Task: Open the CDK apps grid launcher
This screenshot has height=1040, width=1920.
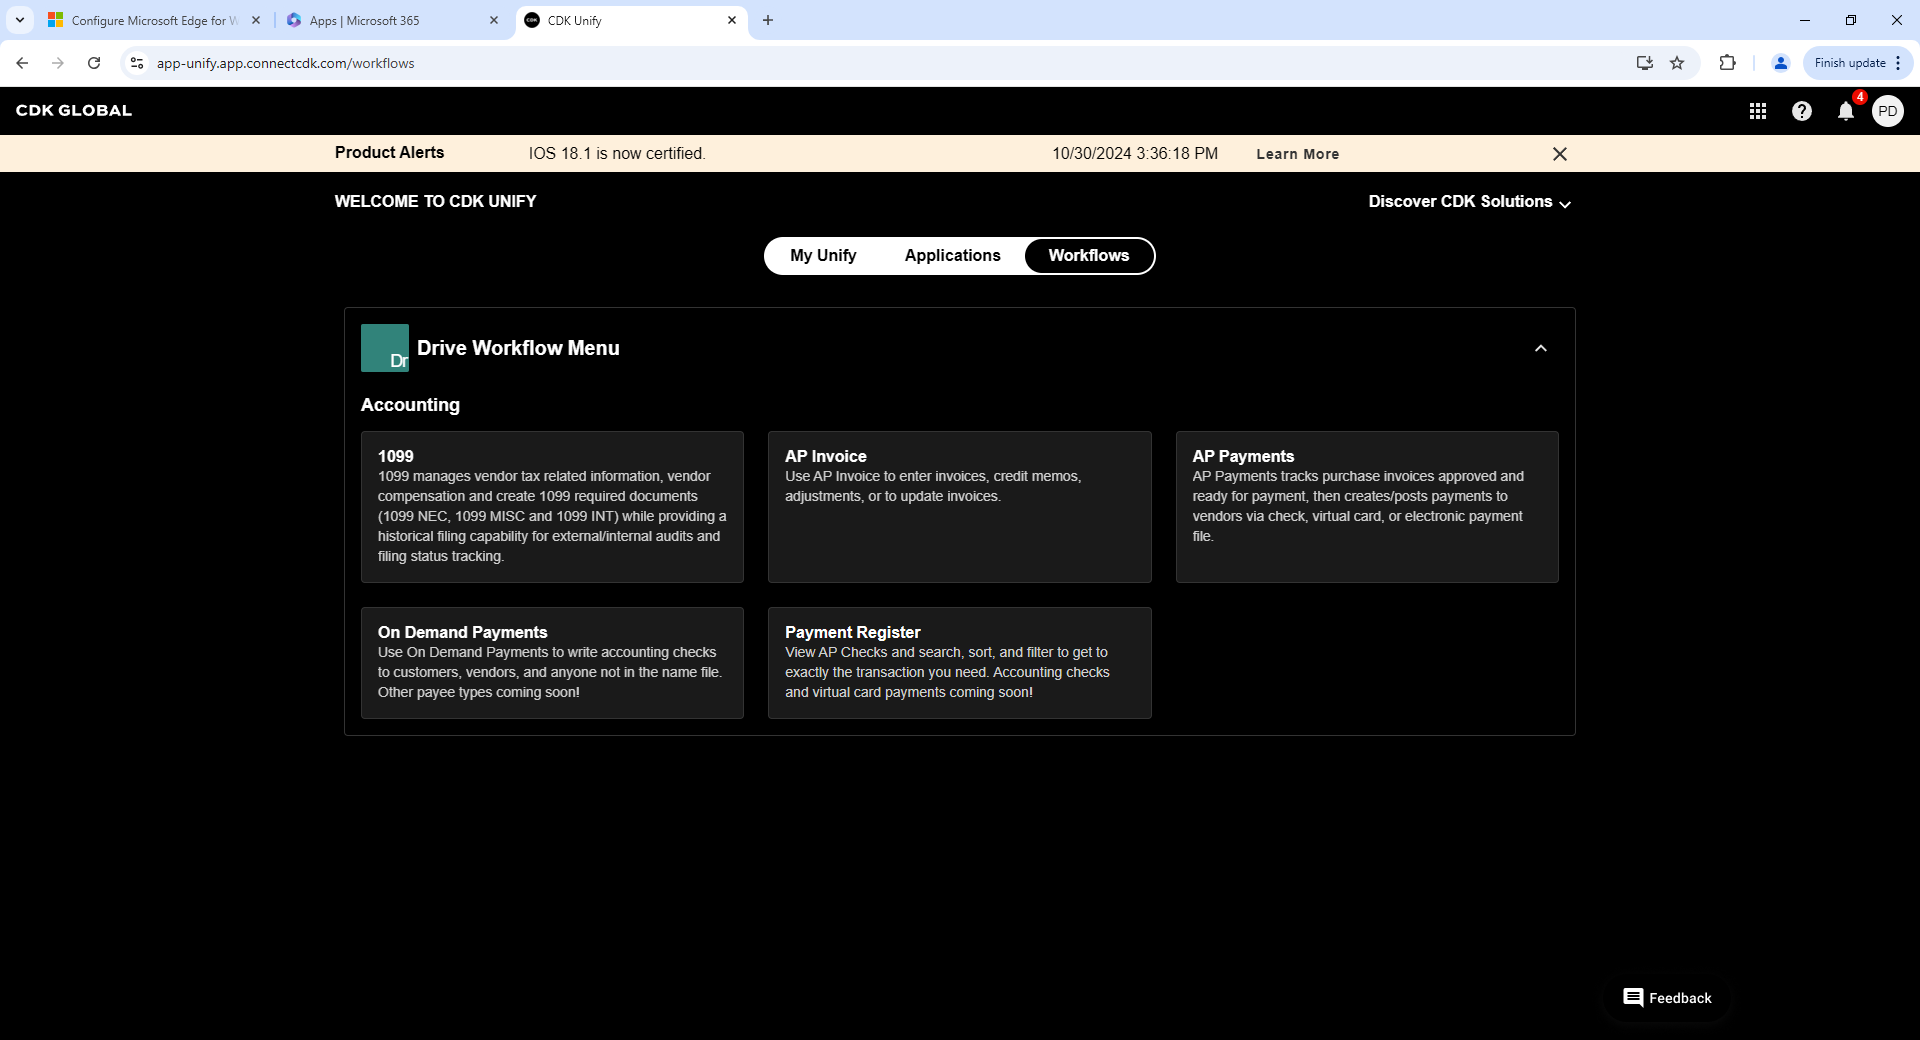Action: click(x=1758, y=111)
